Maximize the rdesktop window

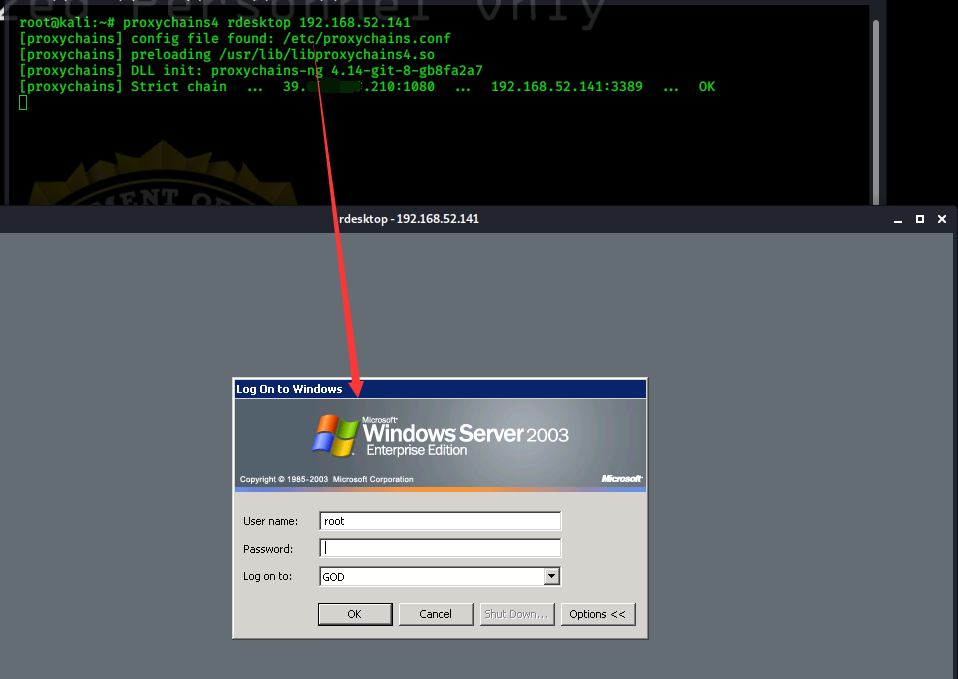click(920, 219)
